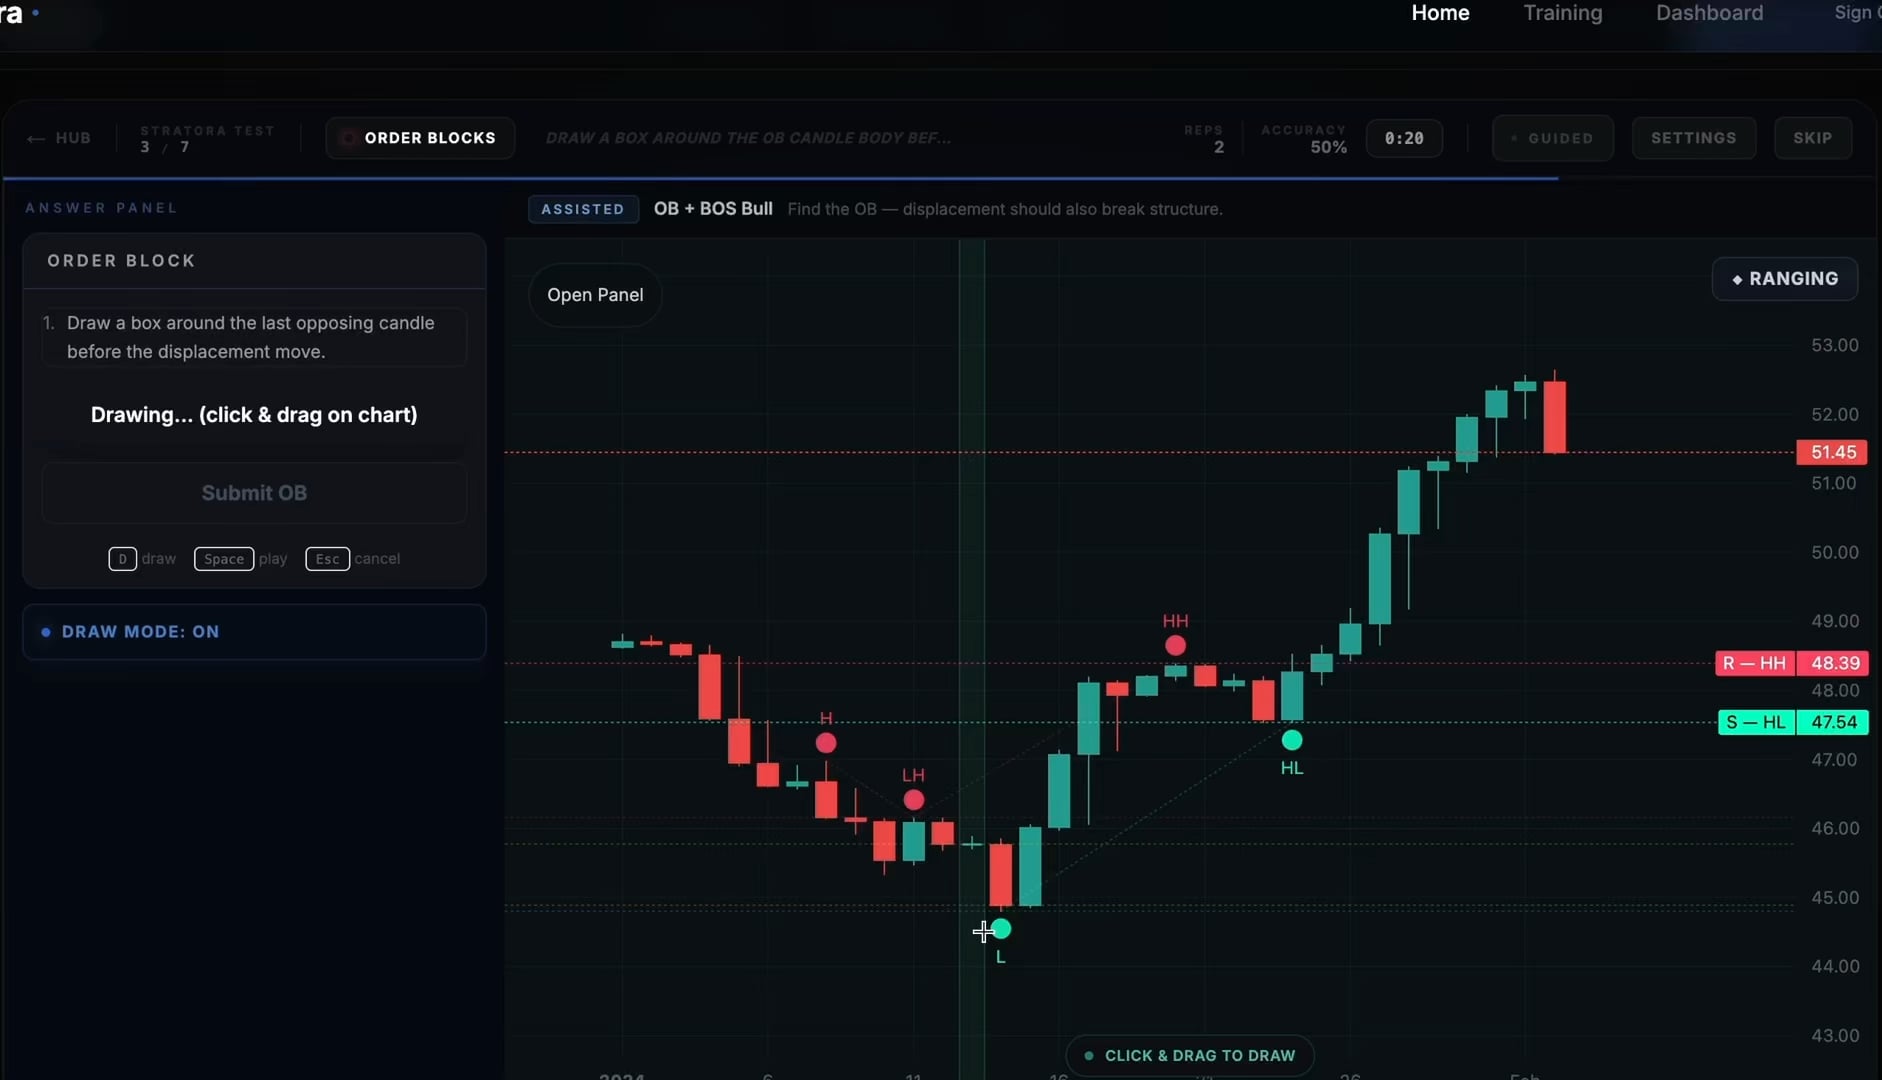Click the R — HH 48.39 price label
The width and height of the screenshot is (1882, 1080).
pyautogui.click(x=1790, y=663)
